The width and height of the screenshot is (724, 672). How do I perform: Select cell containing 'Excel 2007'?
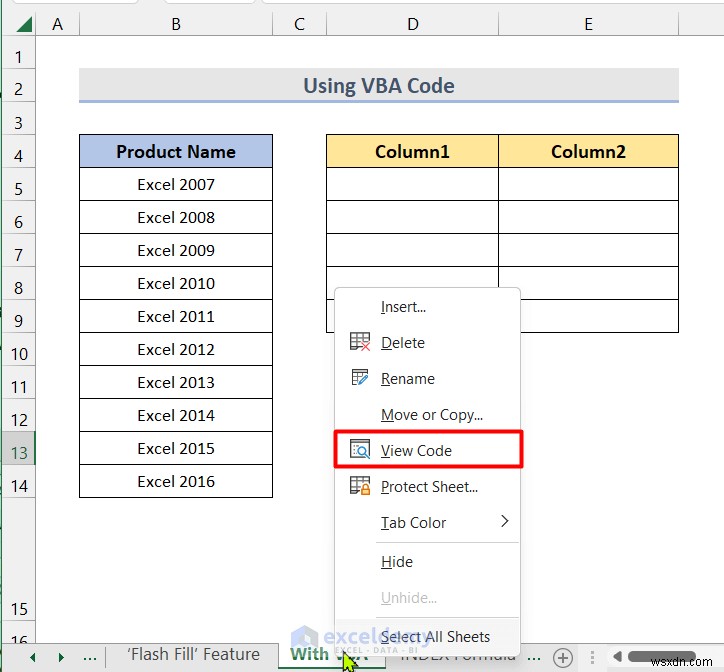click(176, 184)
